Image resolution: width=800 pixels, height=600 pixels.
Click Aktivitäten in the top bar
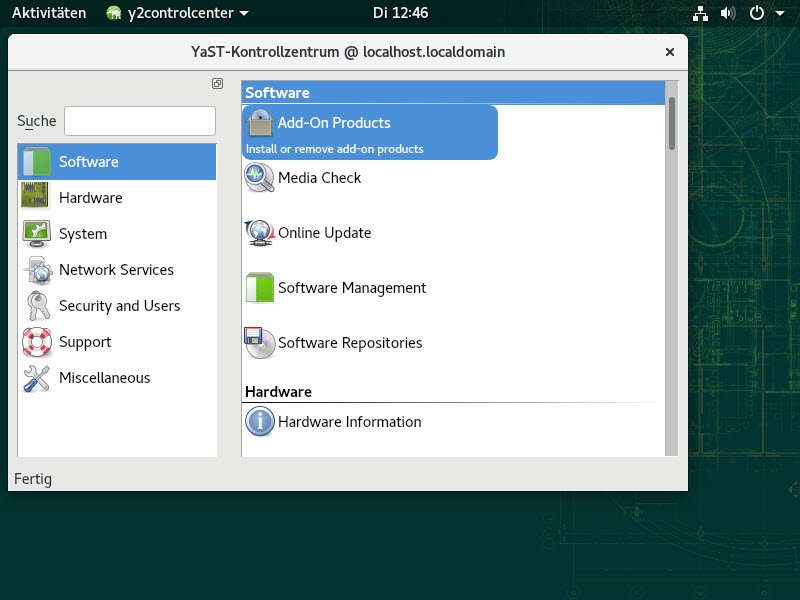tap(49, 13)
